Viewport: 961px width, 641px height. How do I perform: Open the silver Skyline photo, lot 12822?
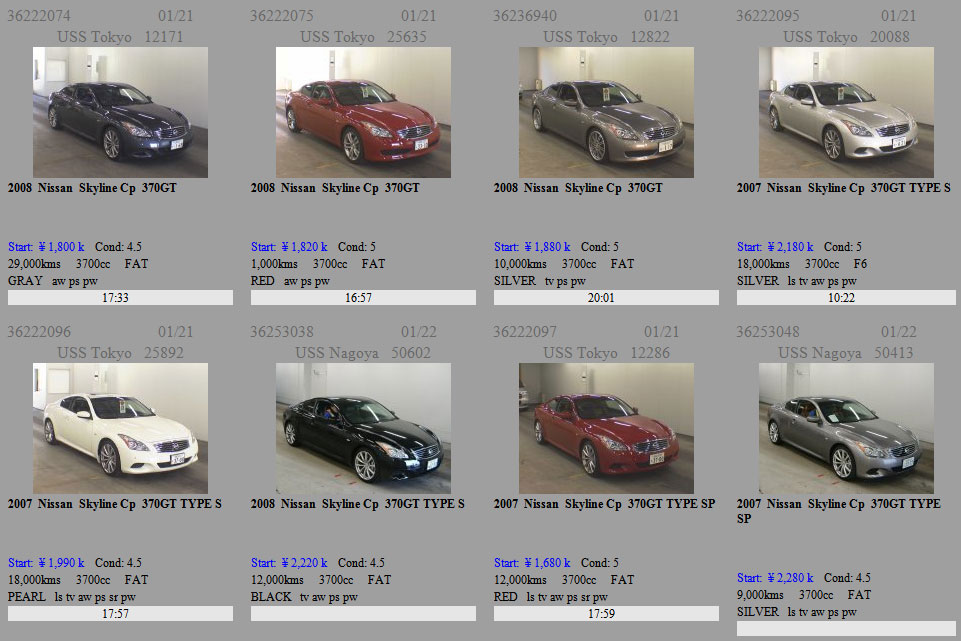[606, 112]
